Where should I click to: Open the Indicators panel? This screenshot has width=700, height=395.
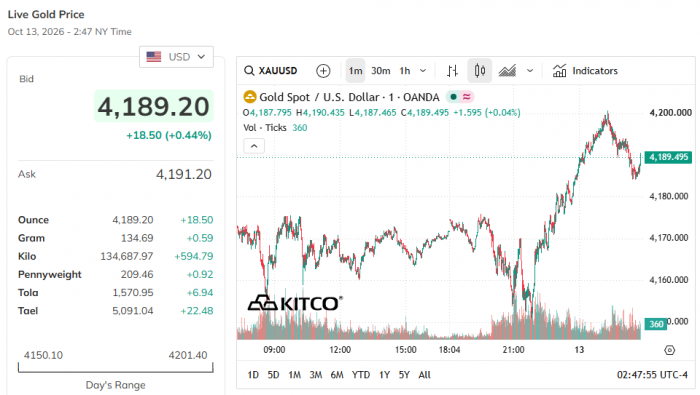[x=585, y=71]
